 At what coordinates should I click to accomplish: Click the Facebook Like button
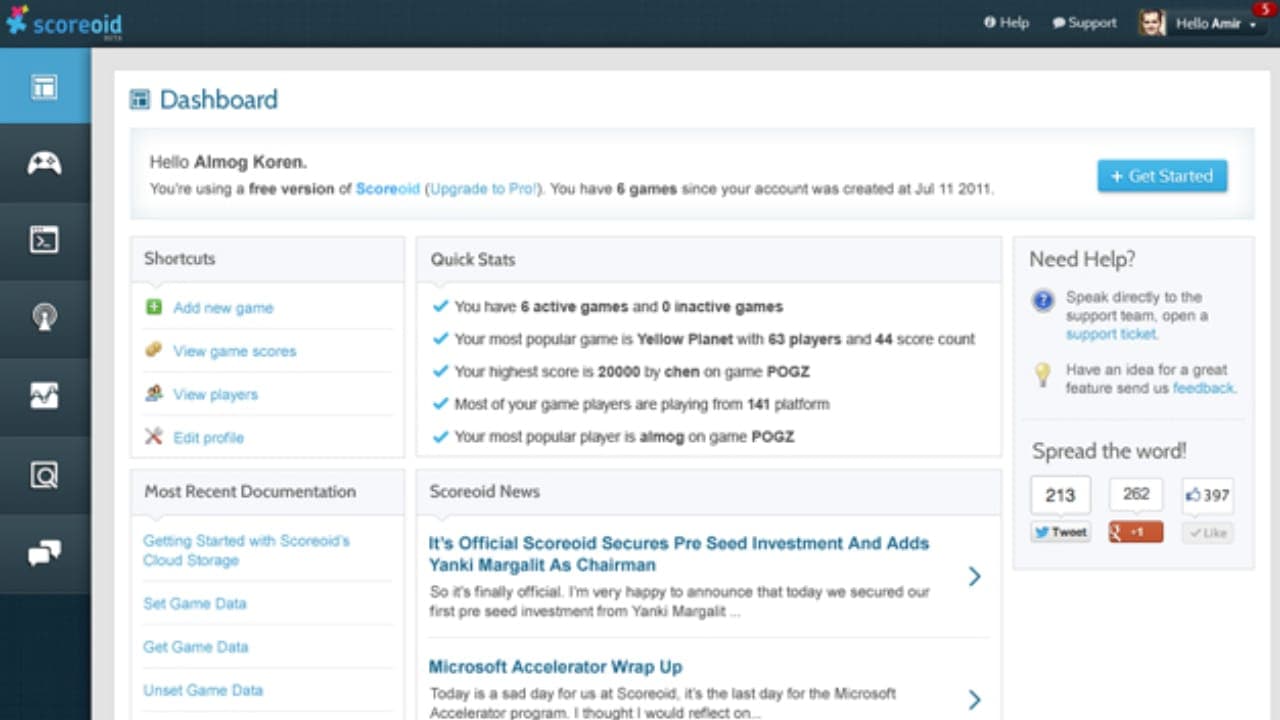point(1208,533)
